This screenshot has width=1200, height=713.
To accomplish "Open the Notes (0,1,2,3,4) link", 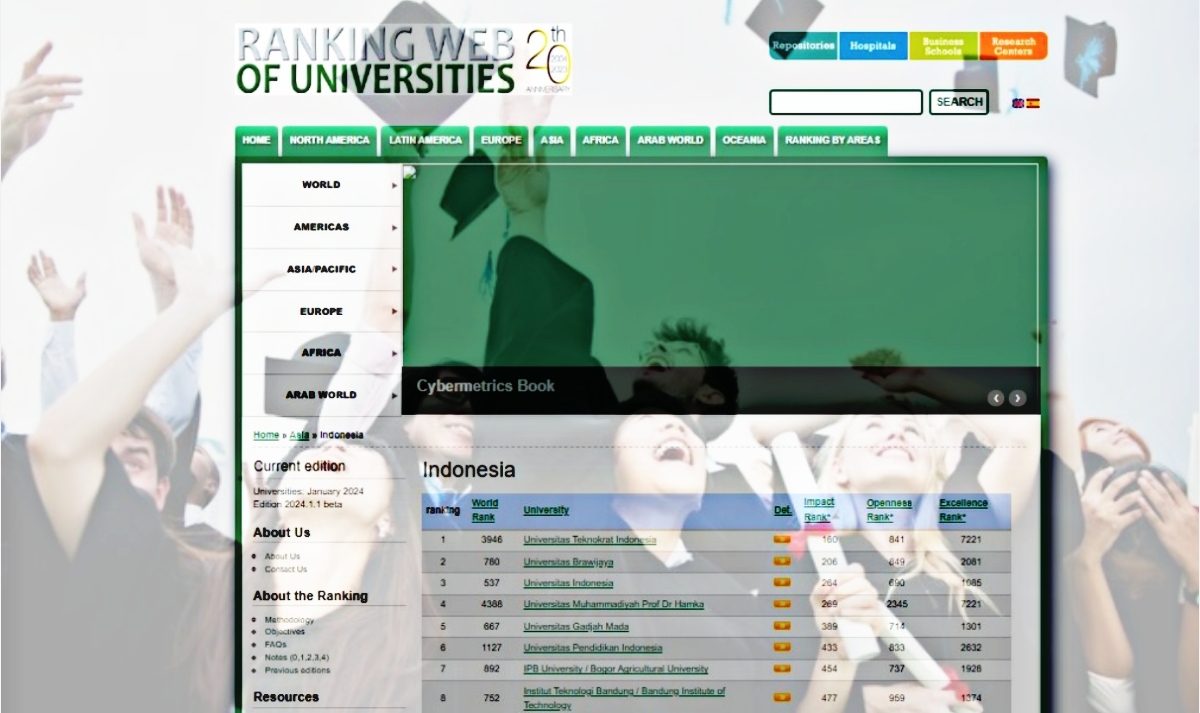I will coord(296,658).
